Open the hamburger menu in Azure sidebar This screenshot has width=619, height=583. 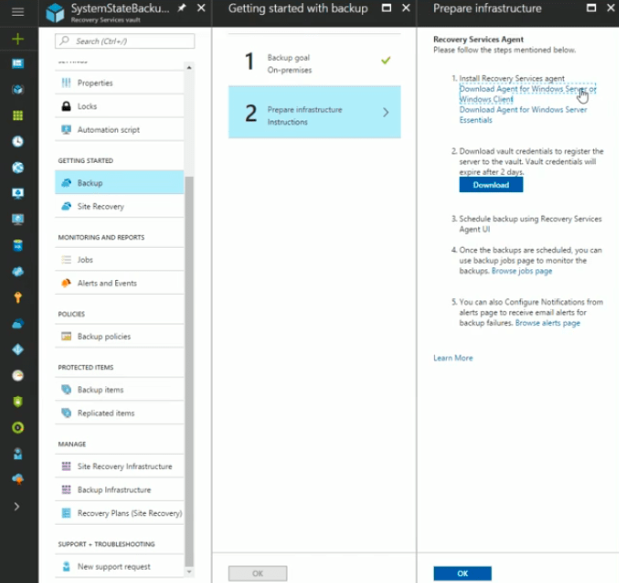(18, 12)
